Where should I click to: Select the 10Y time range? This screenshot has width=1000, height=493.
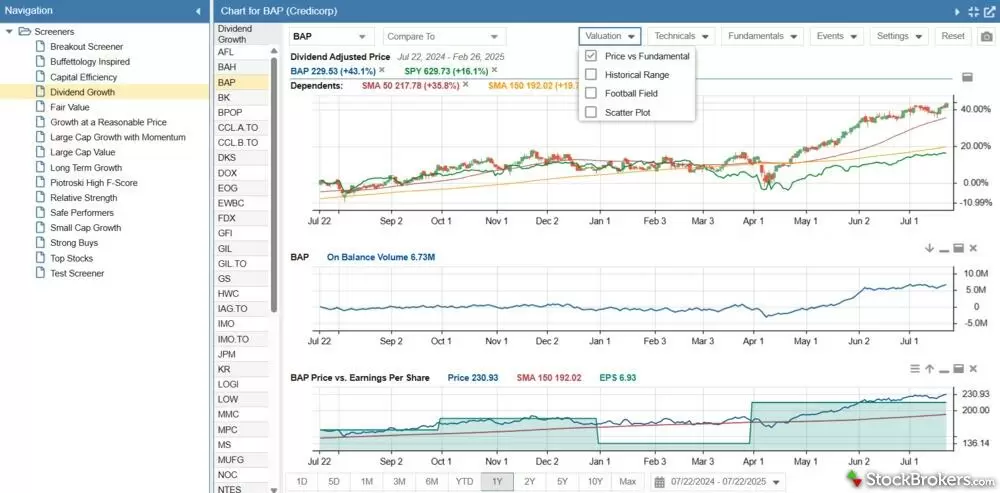tap(594, 482)
